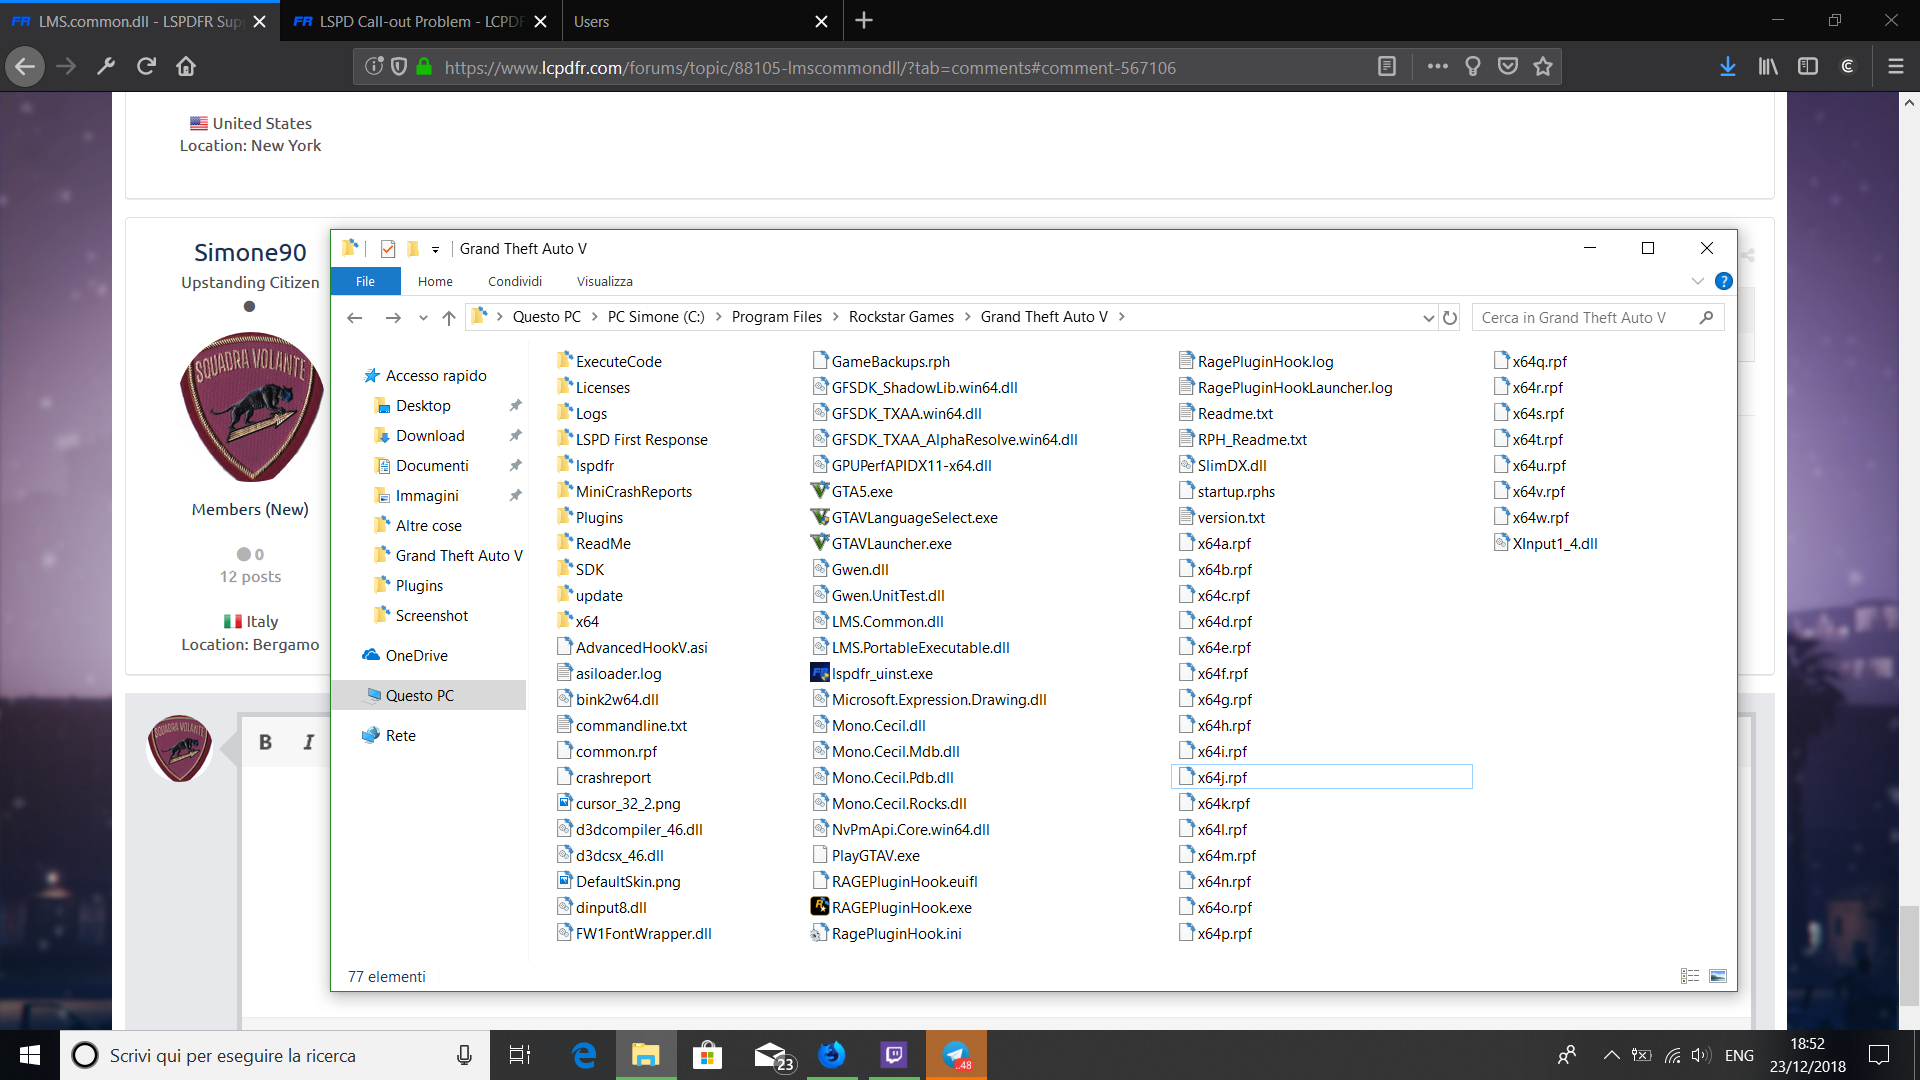Open the Visualizza ribbon tab

[x=604, y=282]
